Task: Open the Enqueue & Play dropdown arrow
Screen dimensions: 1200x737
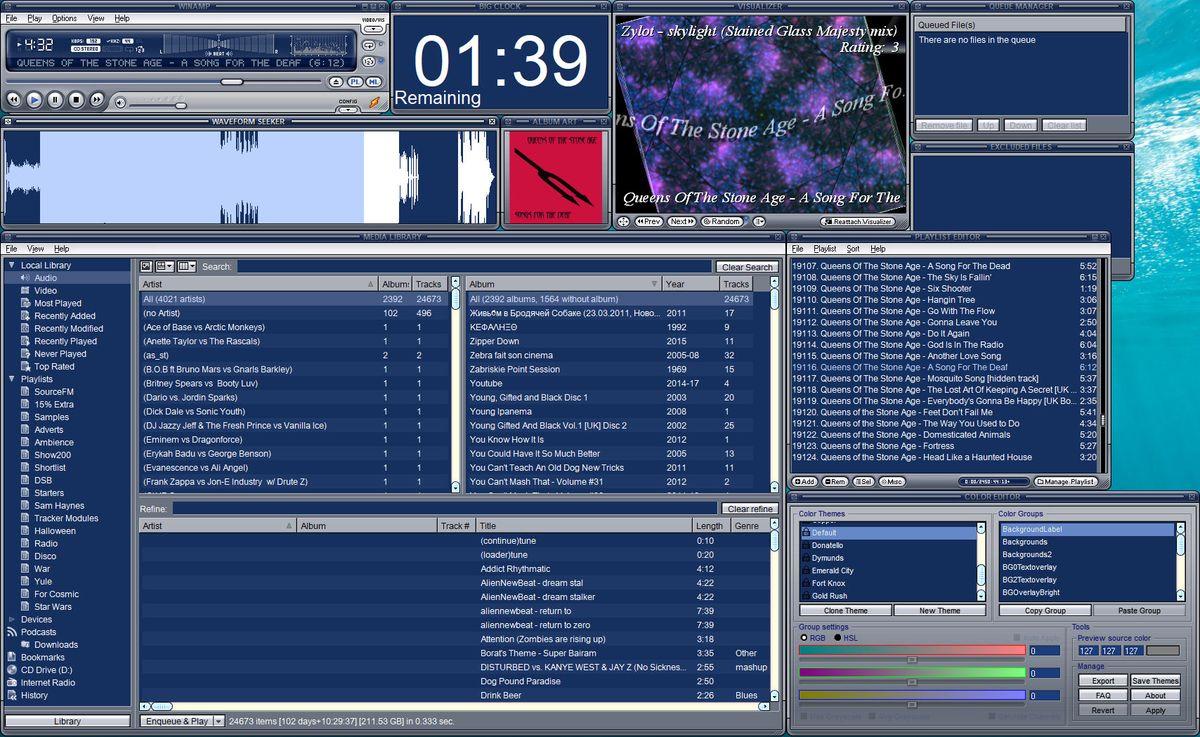Action: coord(218,721)
